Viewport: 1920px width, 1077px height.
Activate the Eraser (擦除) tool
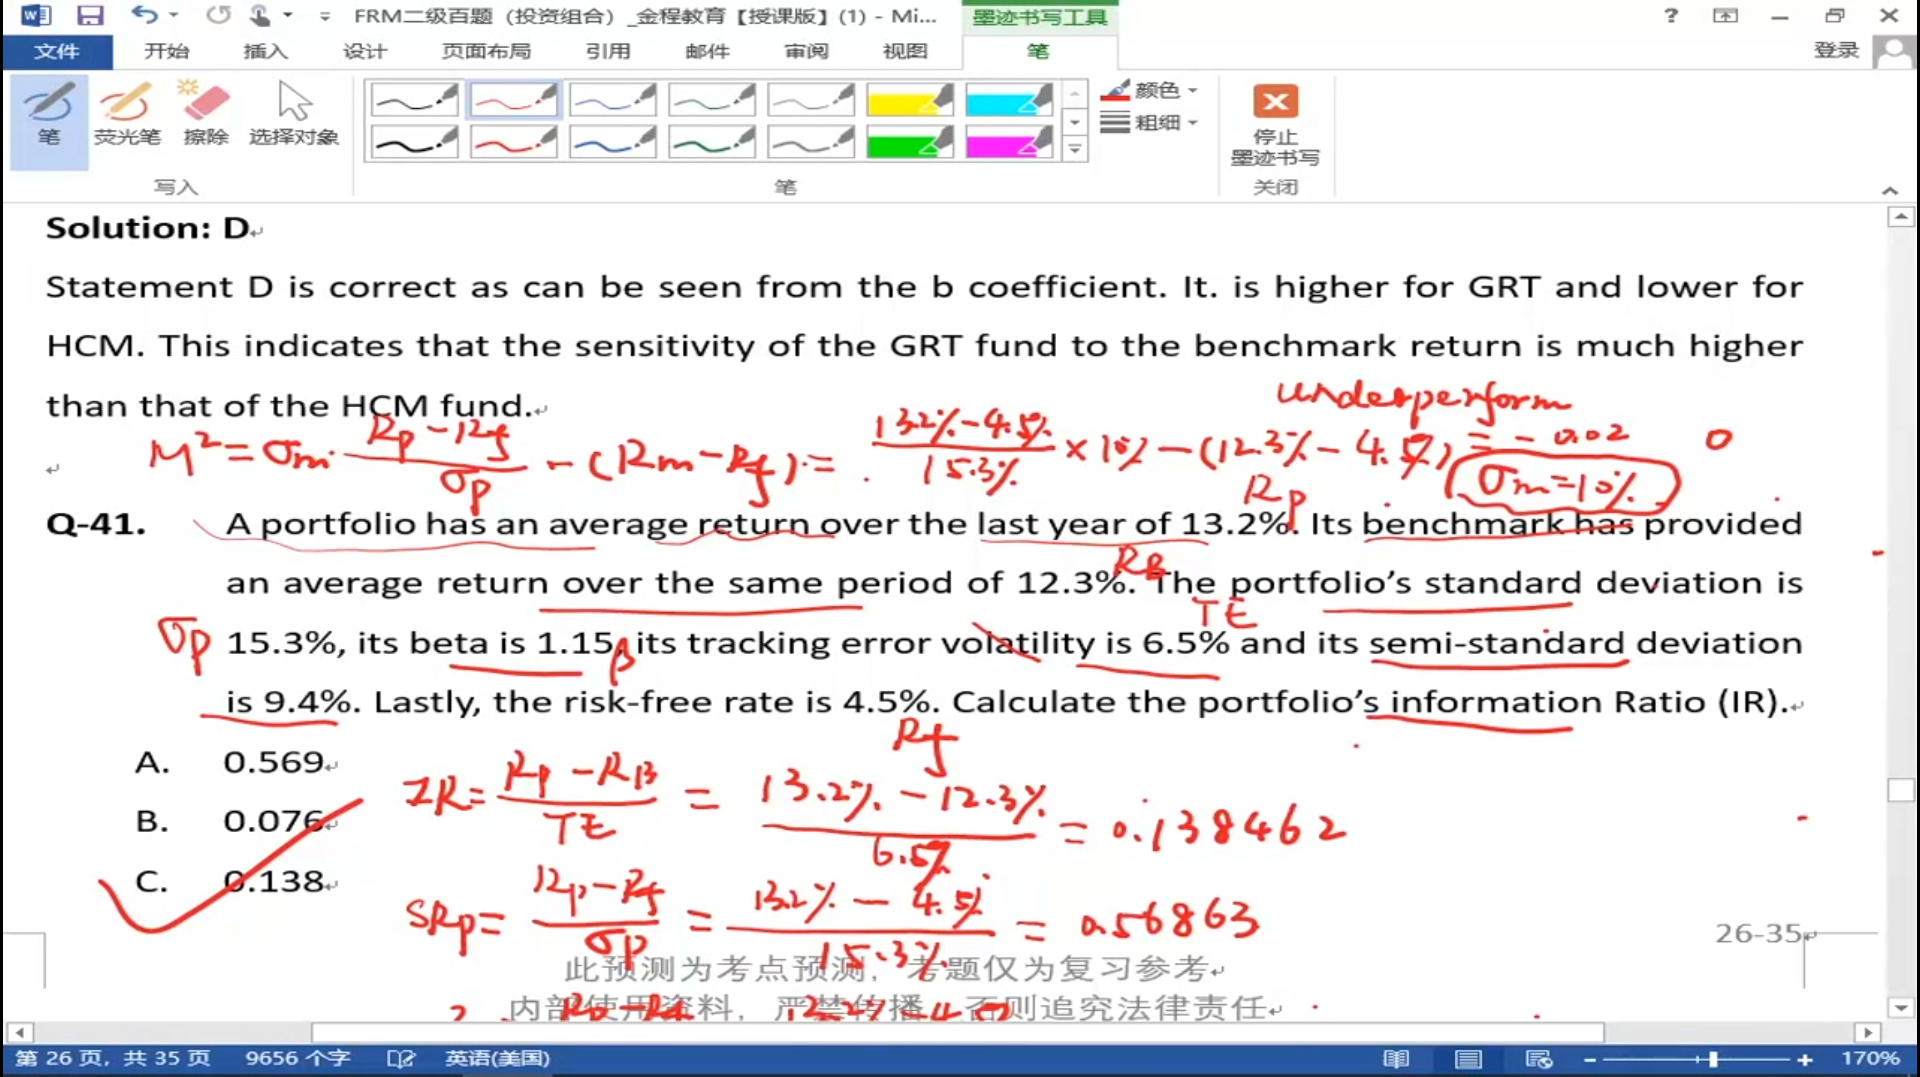206,116
